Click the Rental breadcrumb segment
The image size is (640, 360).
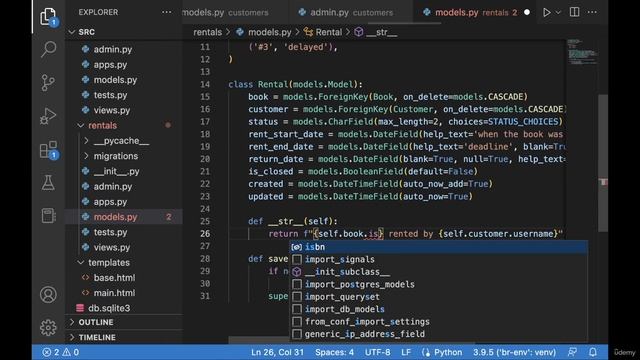(x=329, y=32)
